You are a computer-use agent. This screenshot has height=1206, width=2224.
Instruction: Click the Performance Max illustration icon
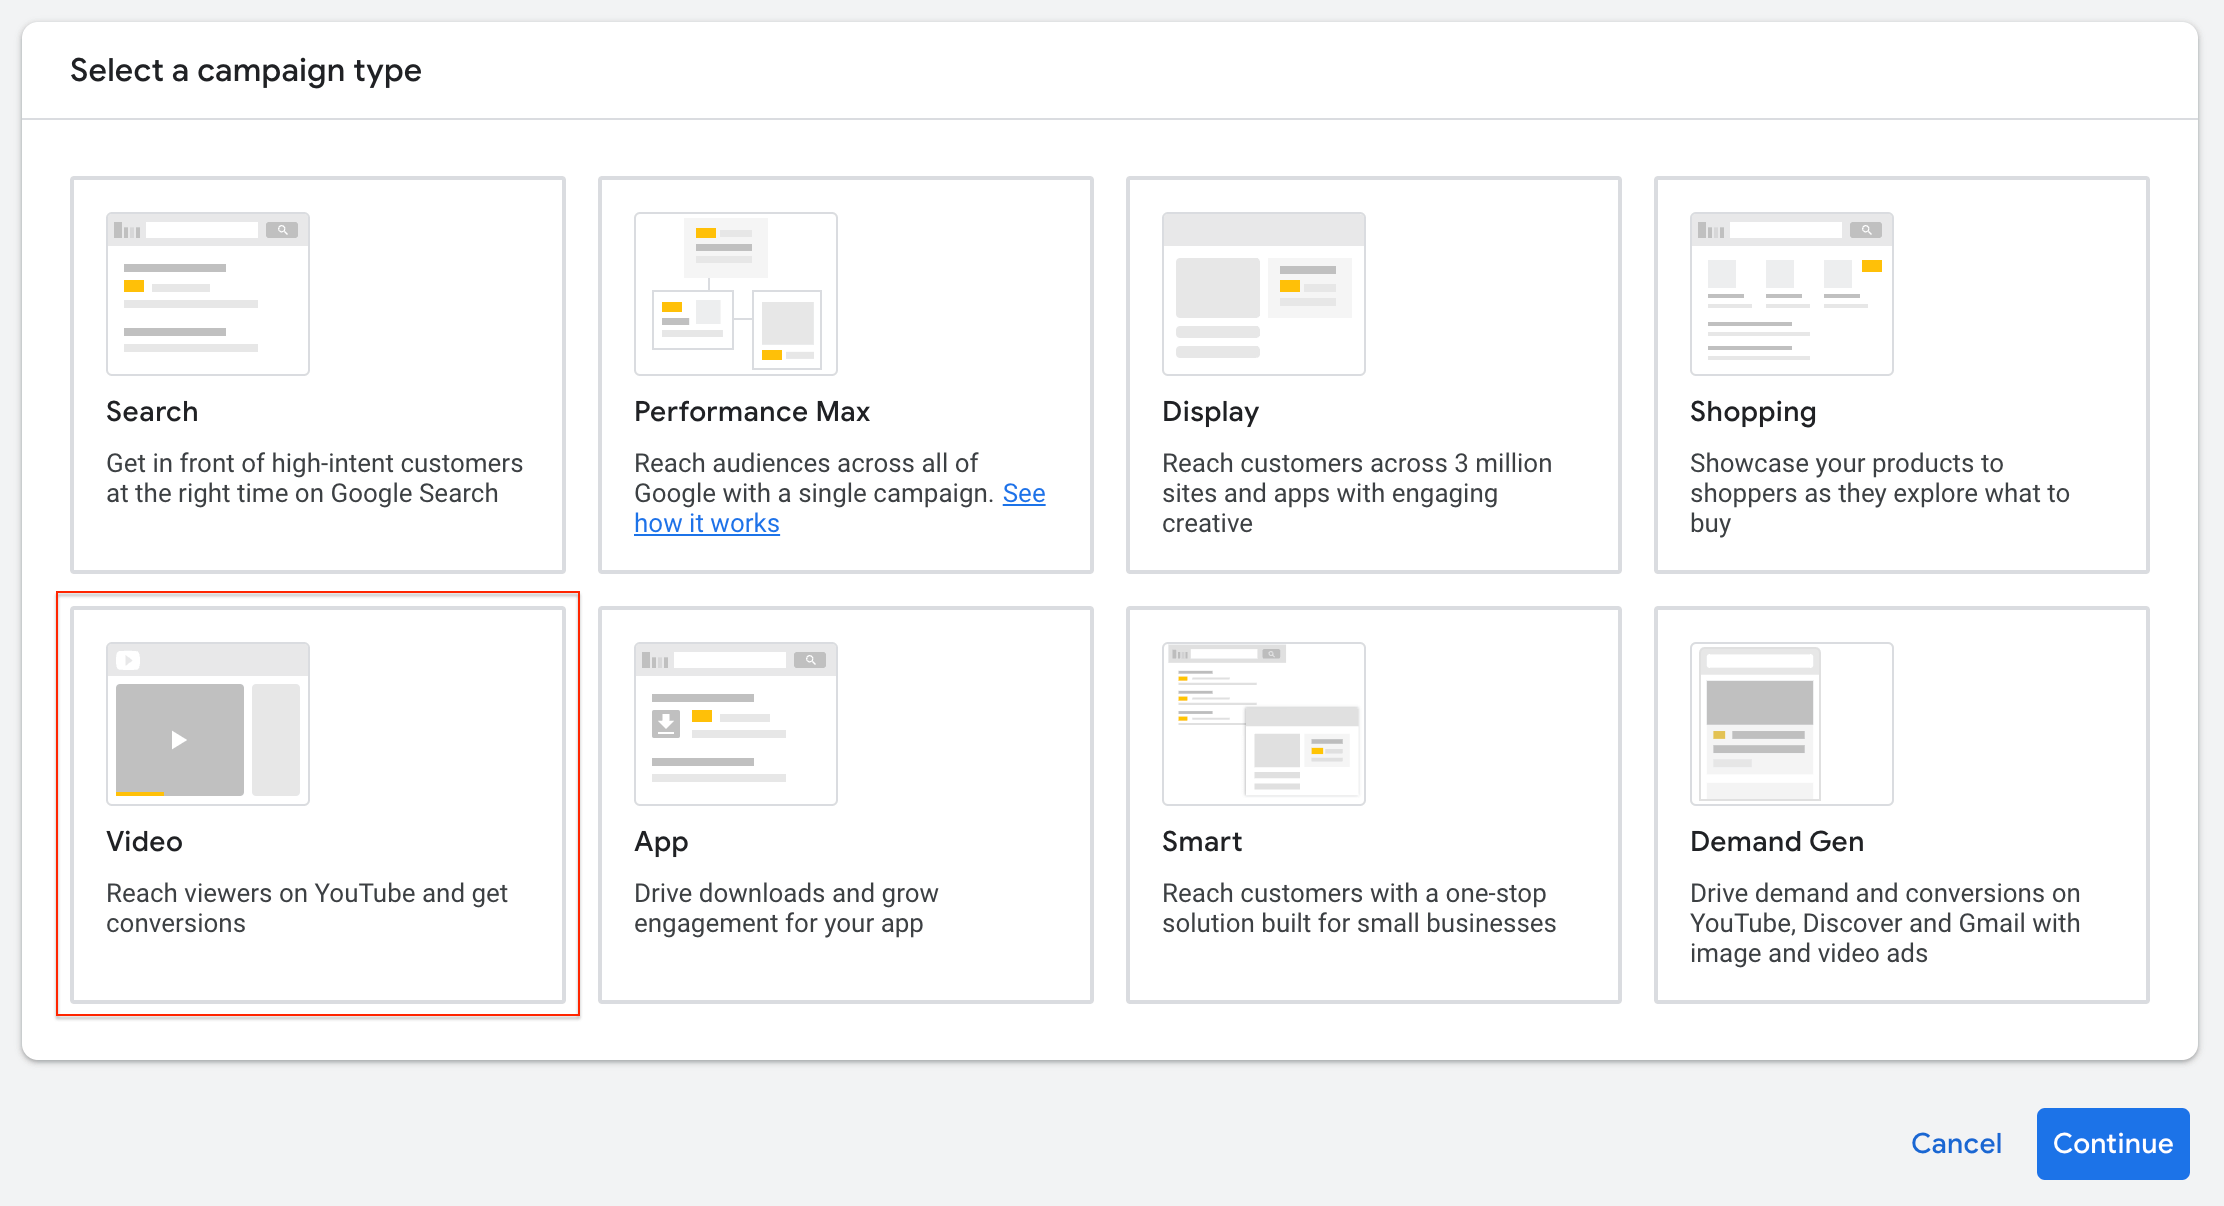[736, 293]
